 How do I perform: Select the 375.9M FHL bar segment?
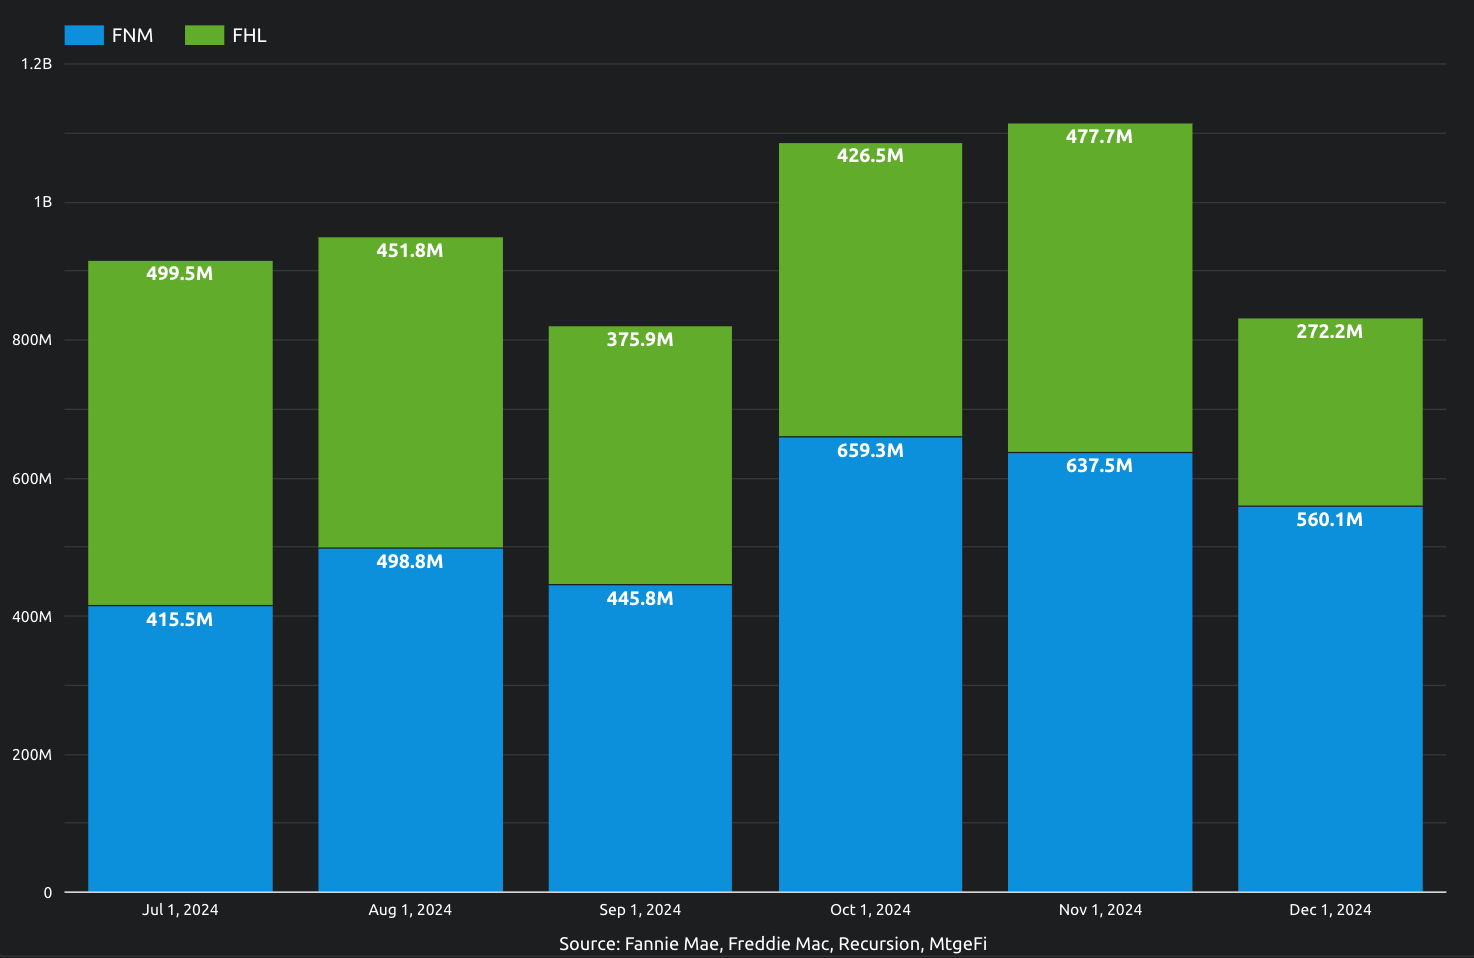click(x=640, y=455)
